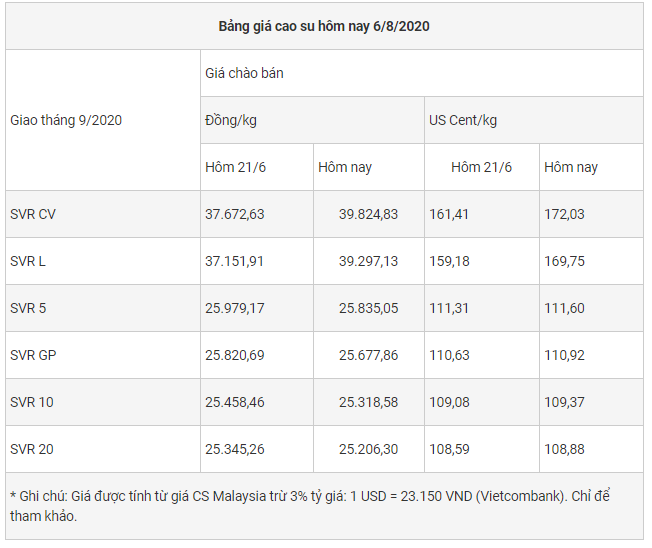
Task: Click the 25.835,05 price for SVR 5
Action: [x=368, y=308]
